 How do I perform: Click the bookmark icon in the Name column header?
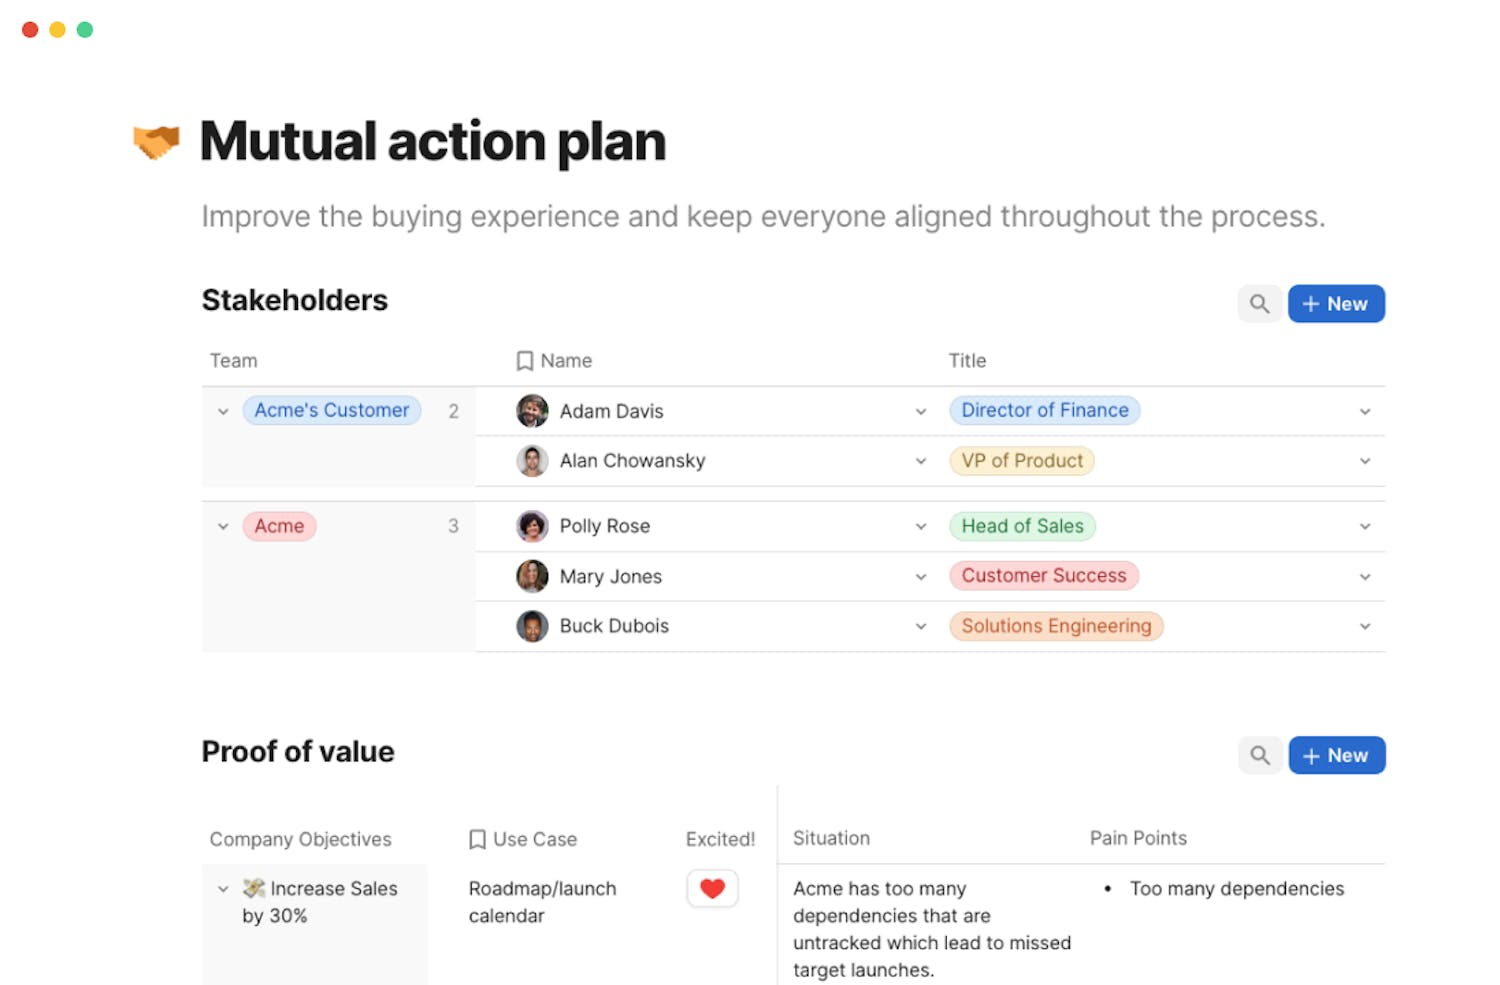point(525,361)
